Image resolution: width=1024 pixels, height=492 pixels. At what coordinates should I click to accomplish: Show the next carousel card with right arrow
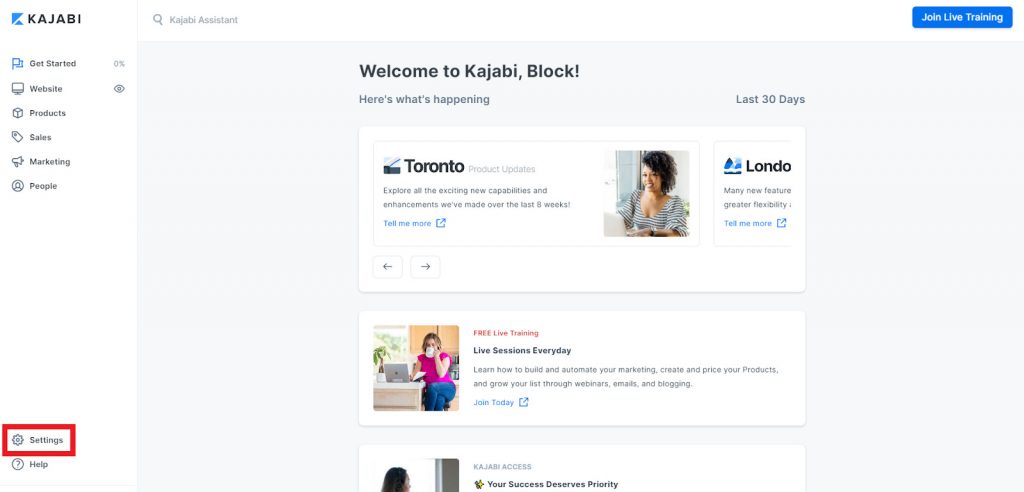(x=425, y=267)
